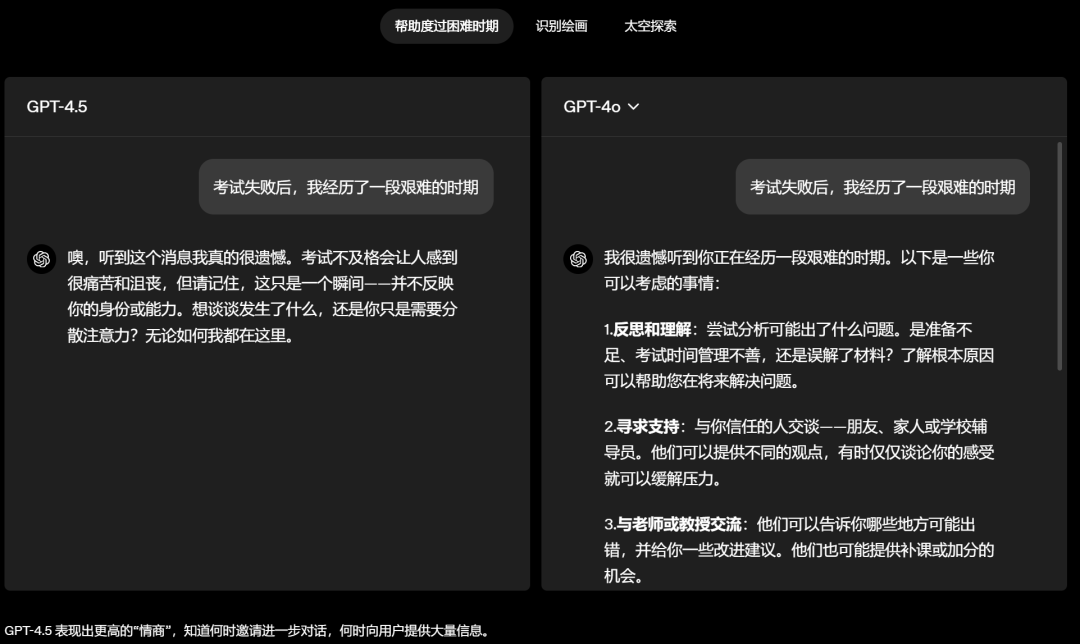Expand the model options next to GPT-4o
Image resolution: width=1080 pixels, height=644 pixels.
click(634, 107)
